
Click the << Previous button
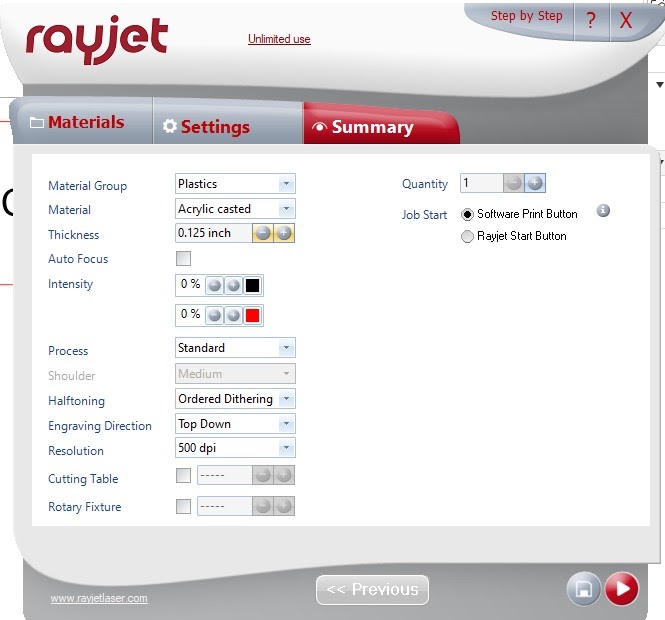372,590
